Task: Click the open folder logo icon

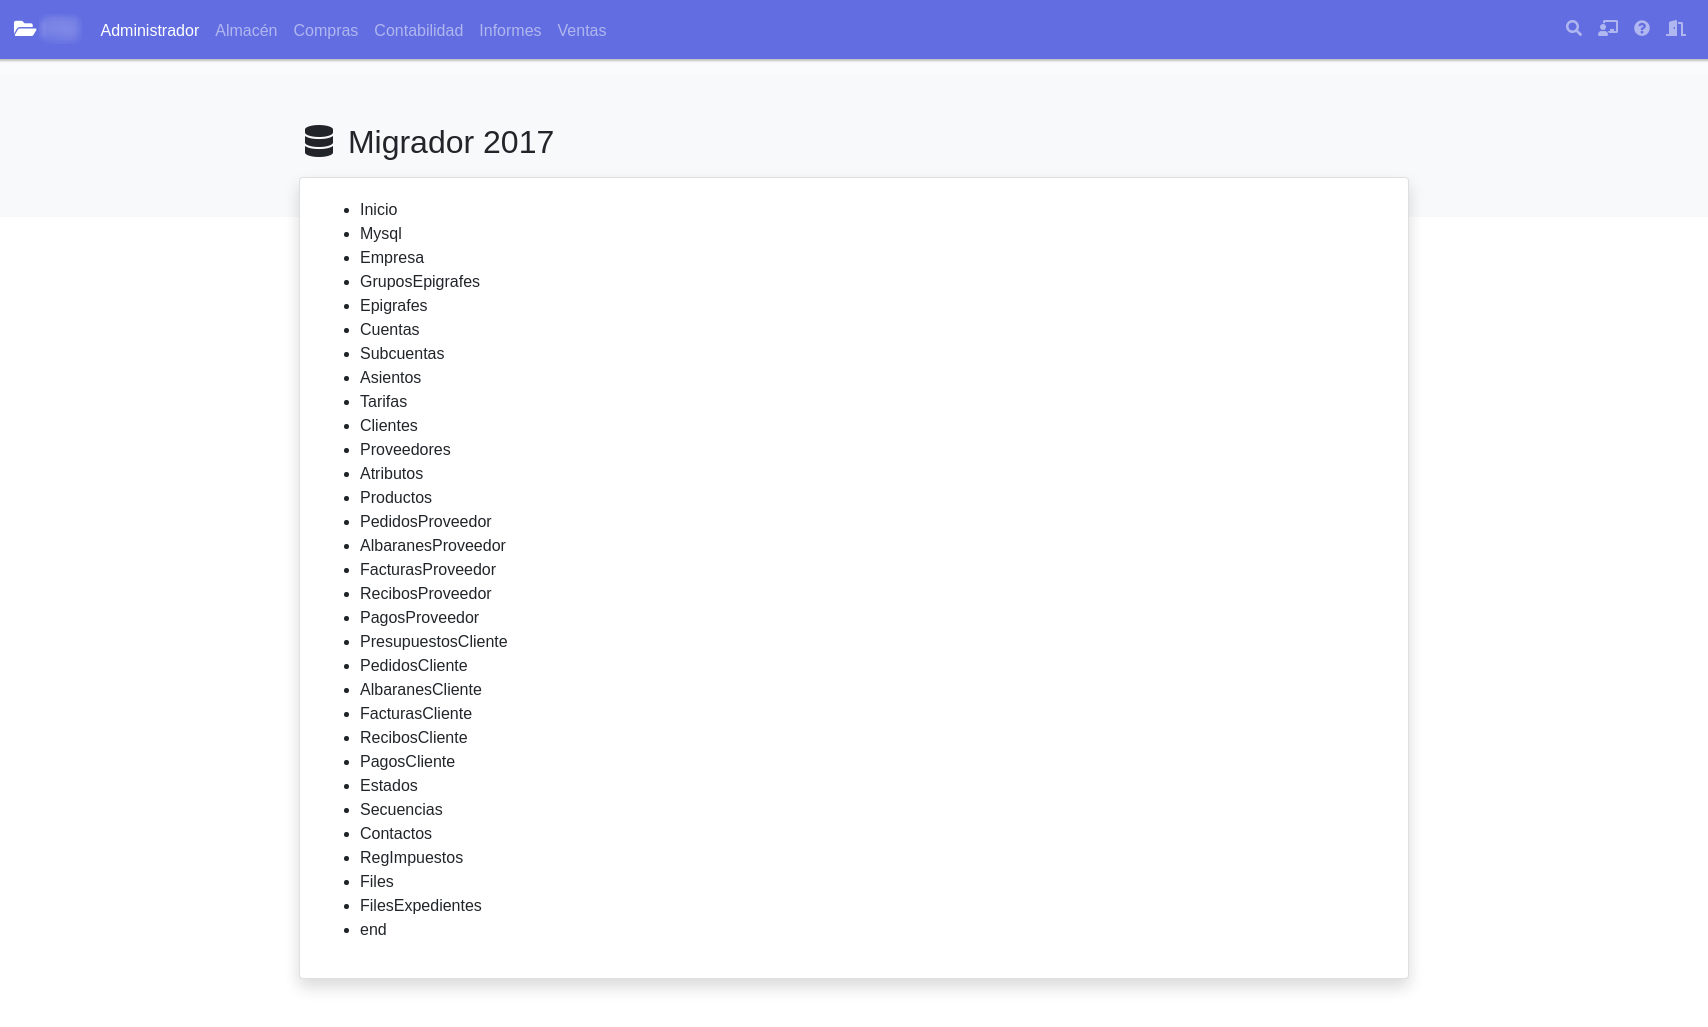Action: click(25, 29)
